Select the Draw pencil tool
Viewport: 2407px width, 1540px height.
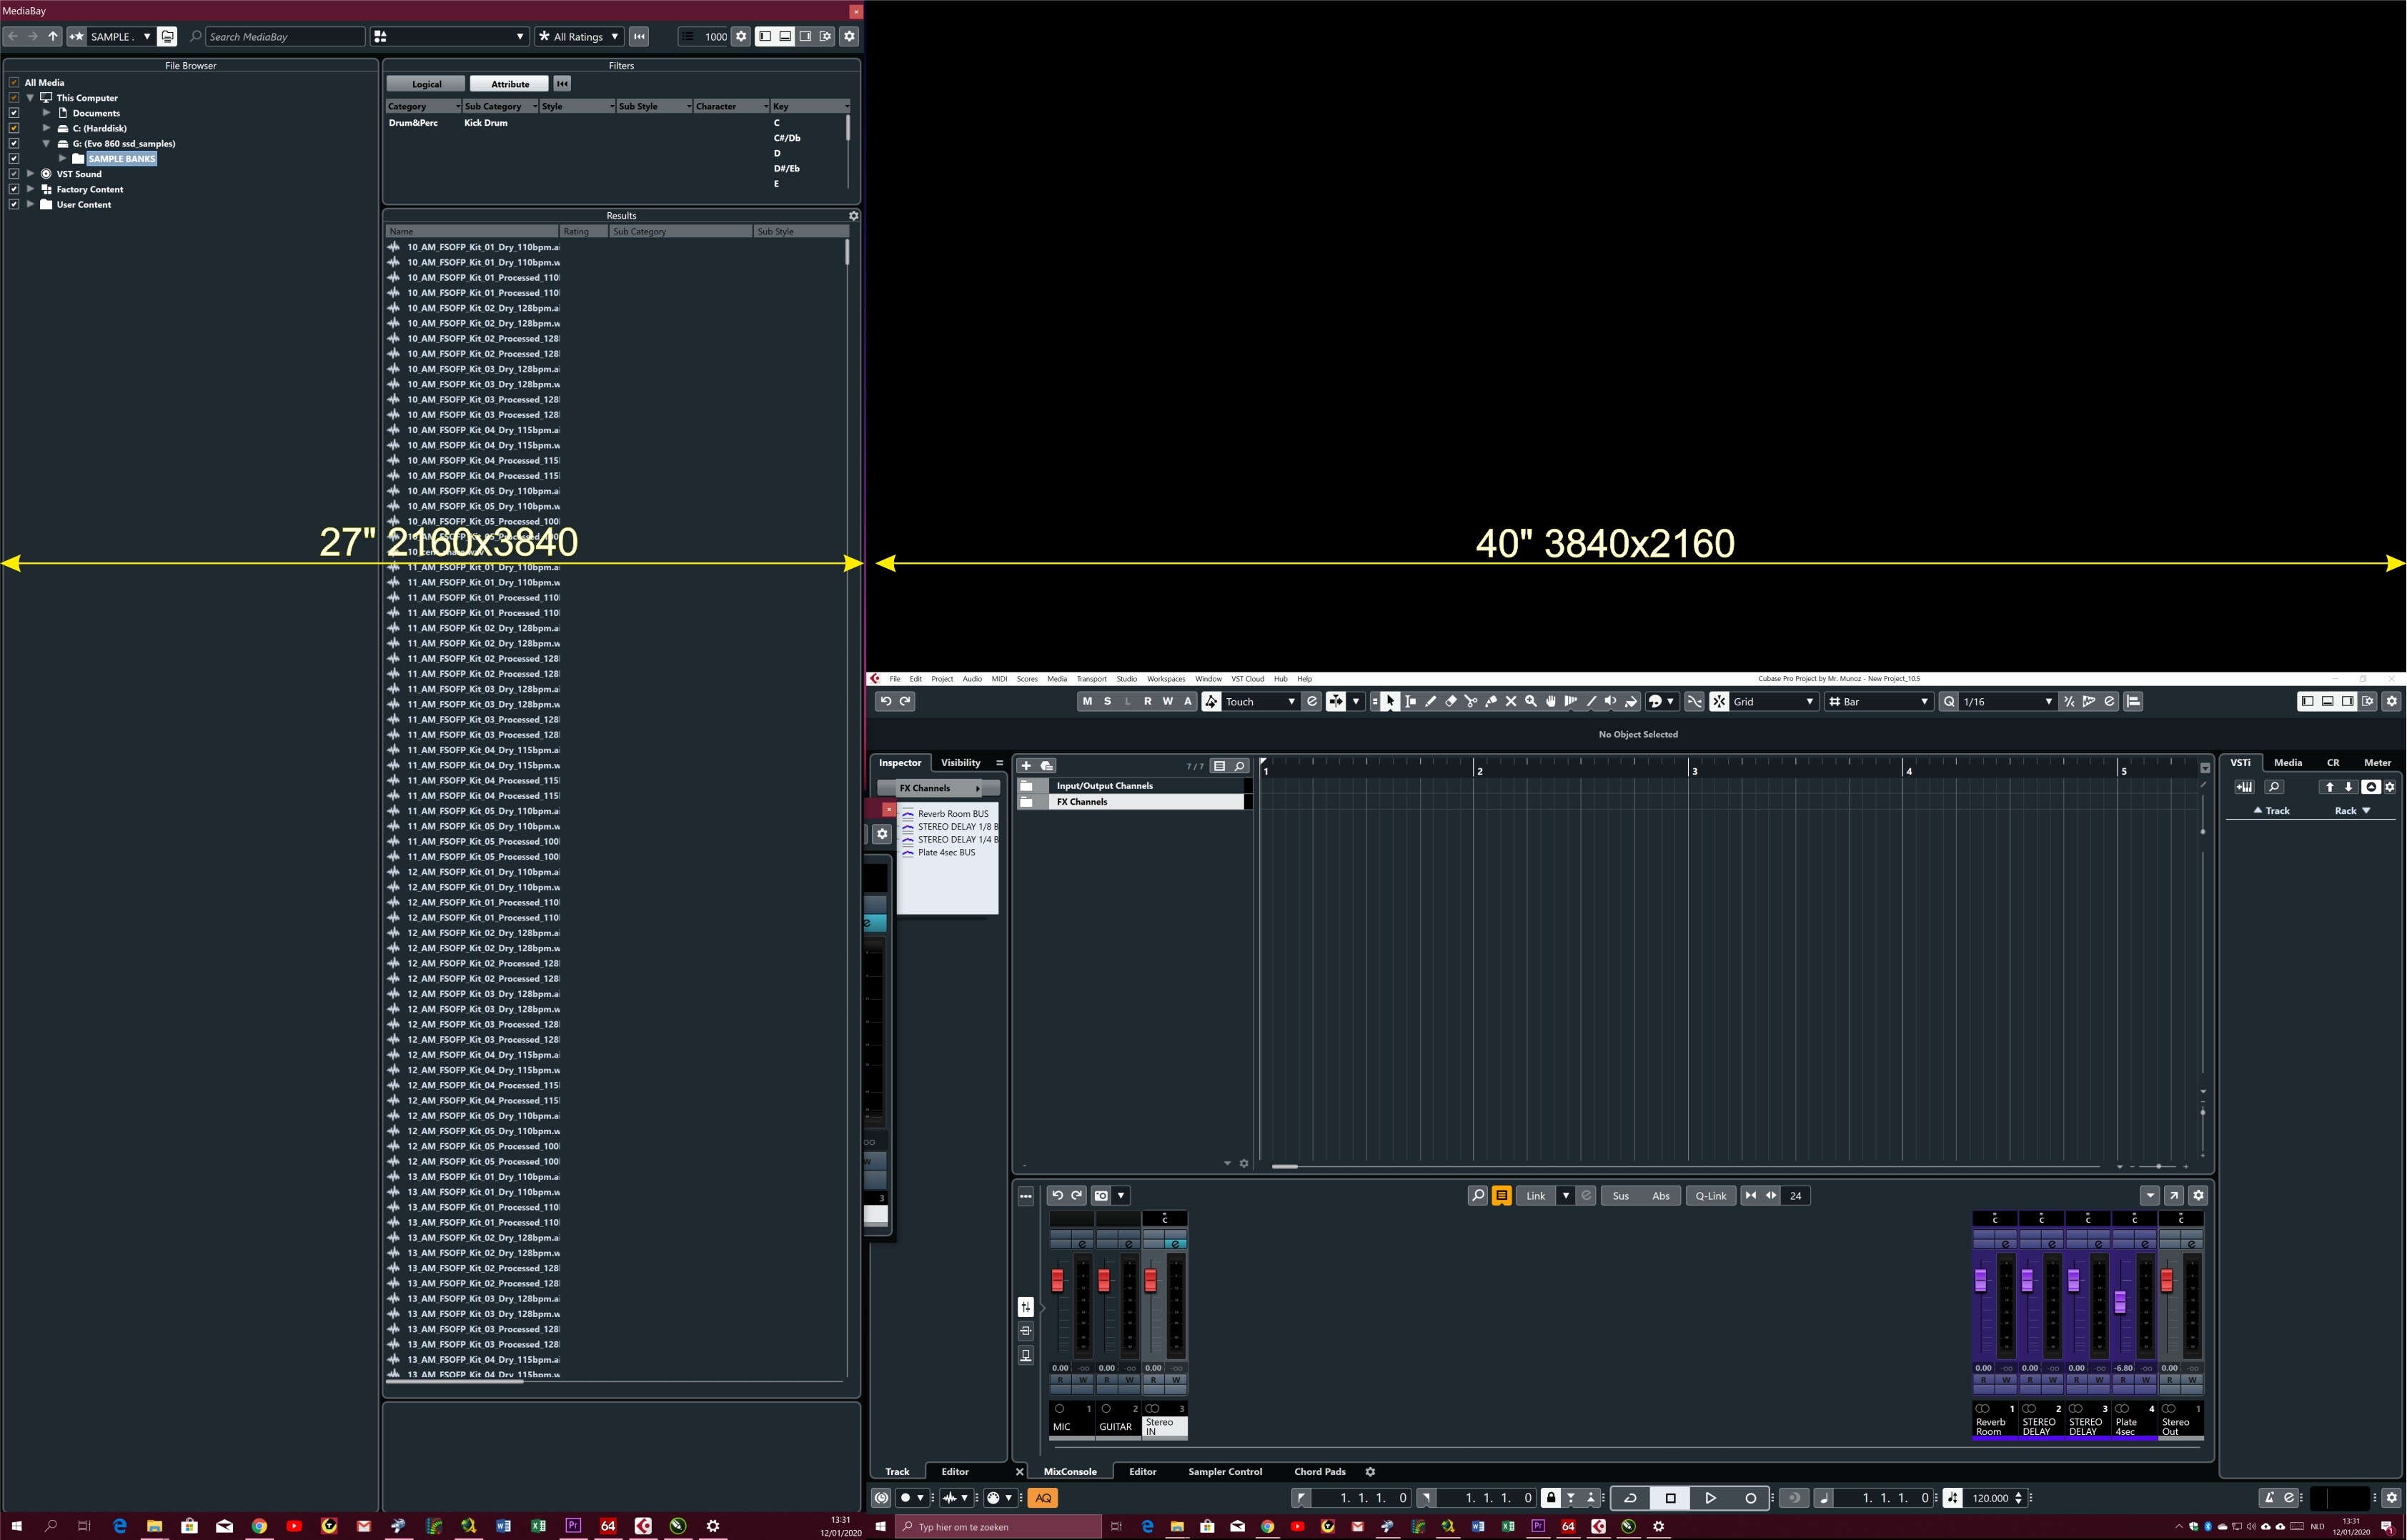[1430, 701]
